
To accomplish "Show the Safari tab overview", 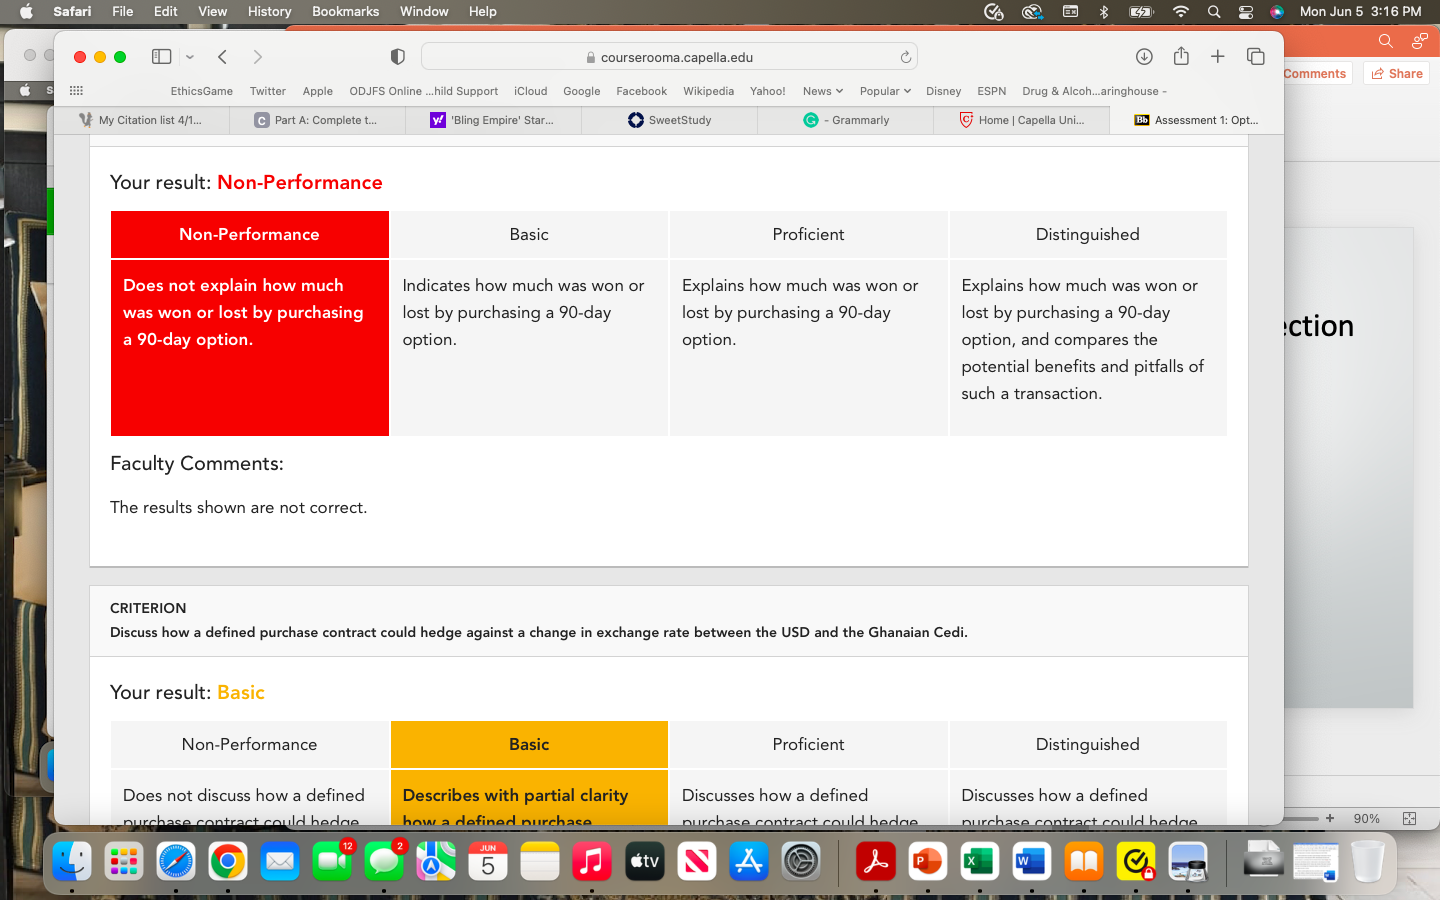I will pos(1256,57).
